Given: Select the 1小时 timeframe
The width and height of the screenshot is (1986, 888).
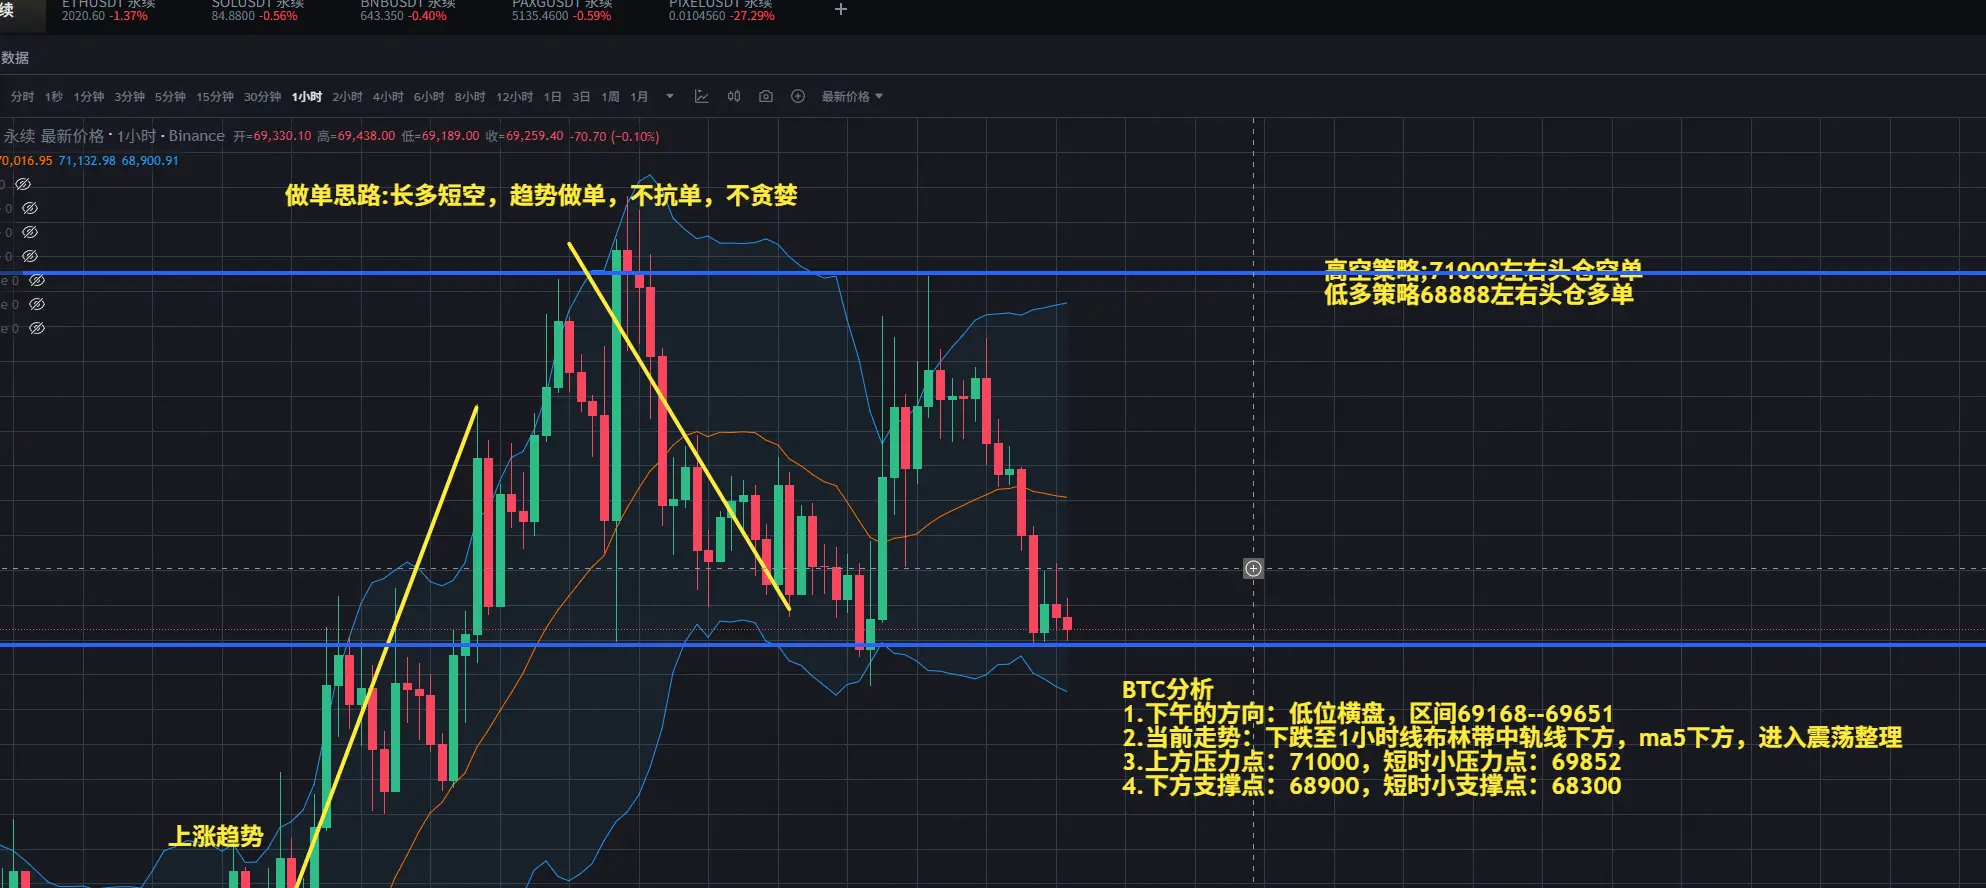Looking at the screenshot, I should tap(307, 97).
